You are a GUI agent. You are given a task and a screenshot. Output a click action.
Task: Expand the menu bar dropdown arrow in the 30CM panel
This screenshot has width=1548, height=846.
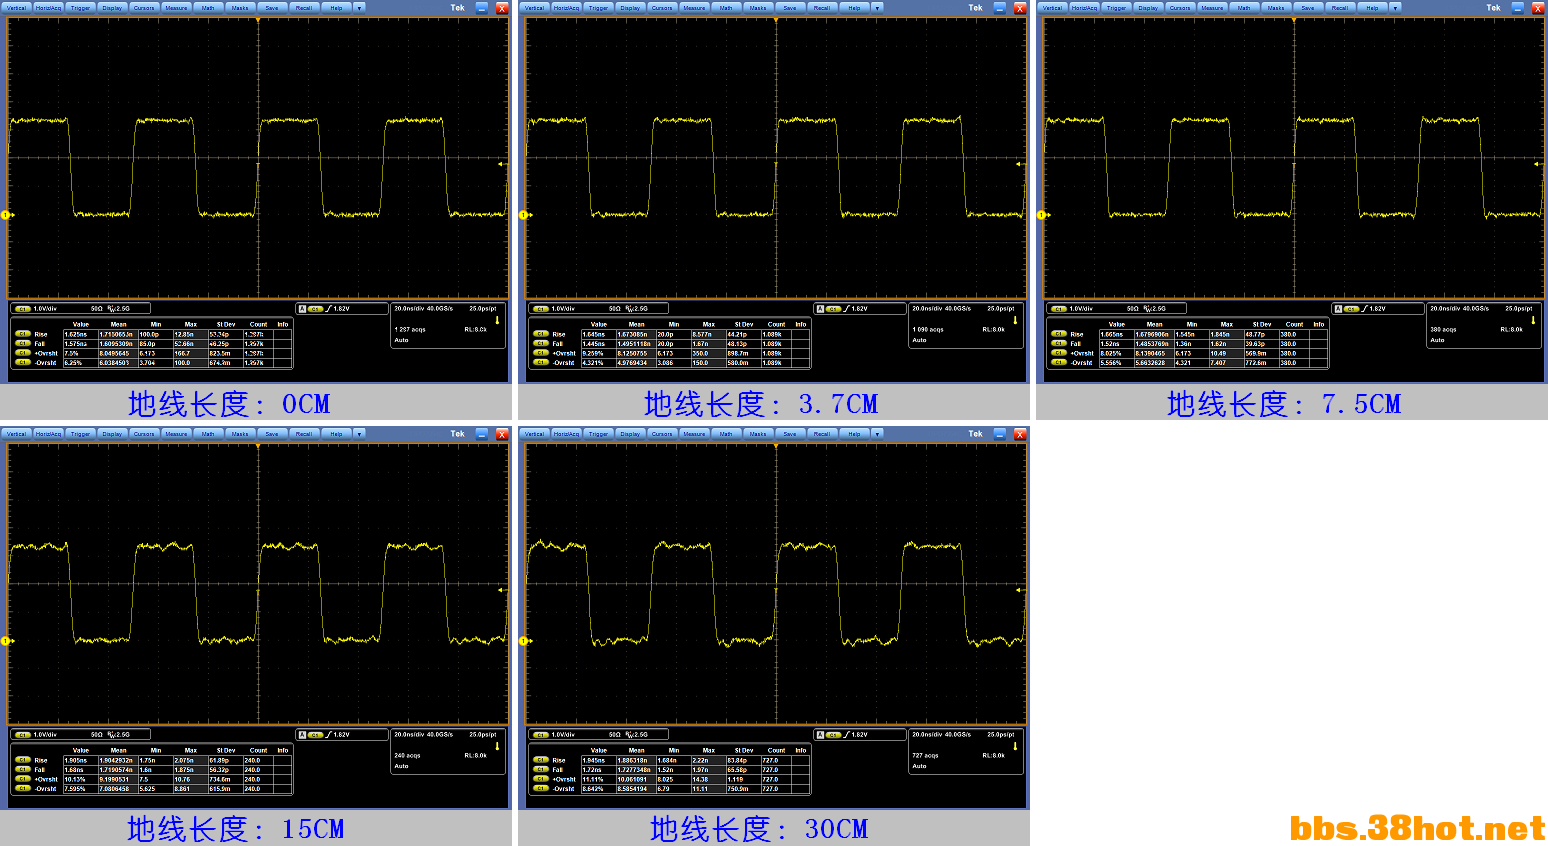pyautogui.click(x=877, y=434)
